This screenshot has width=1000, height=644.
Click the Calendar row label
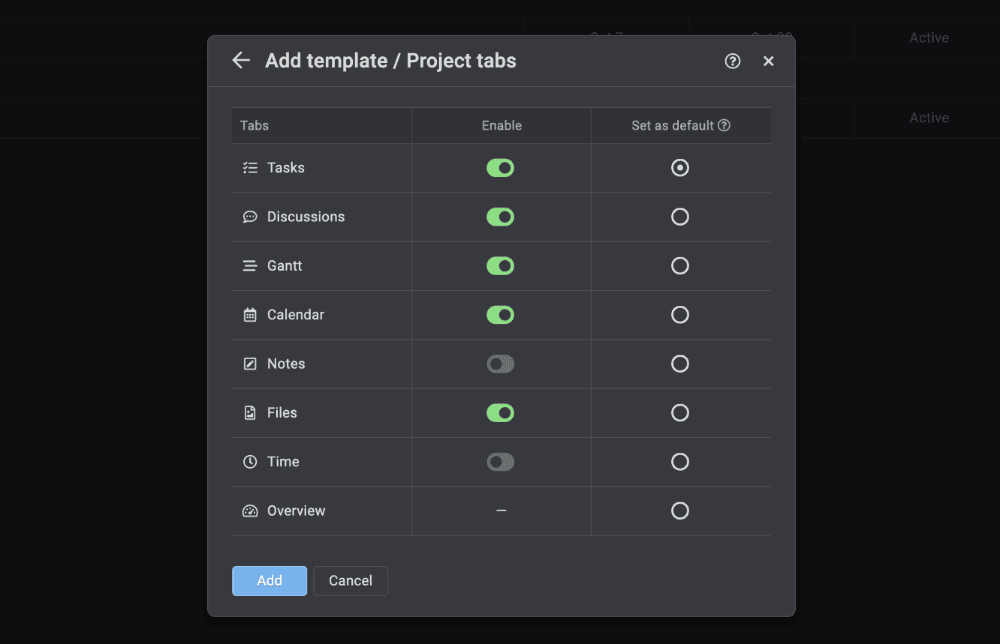(295, 315)
